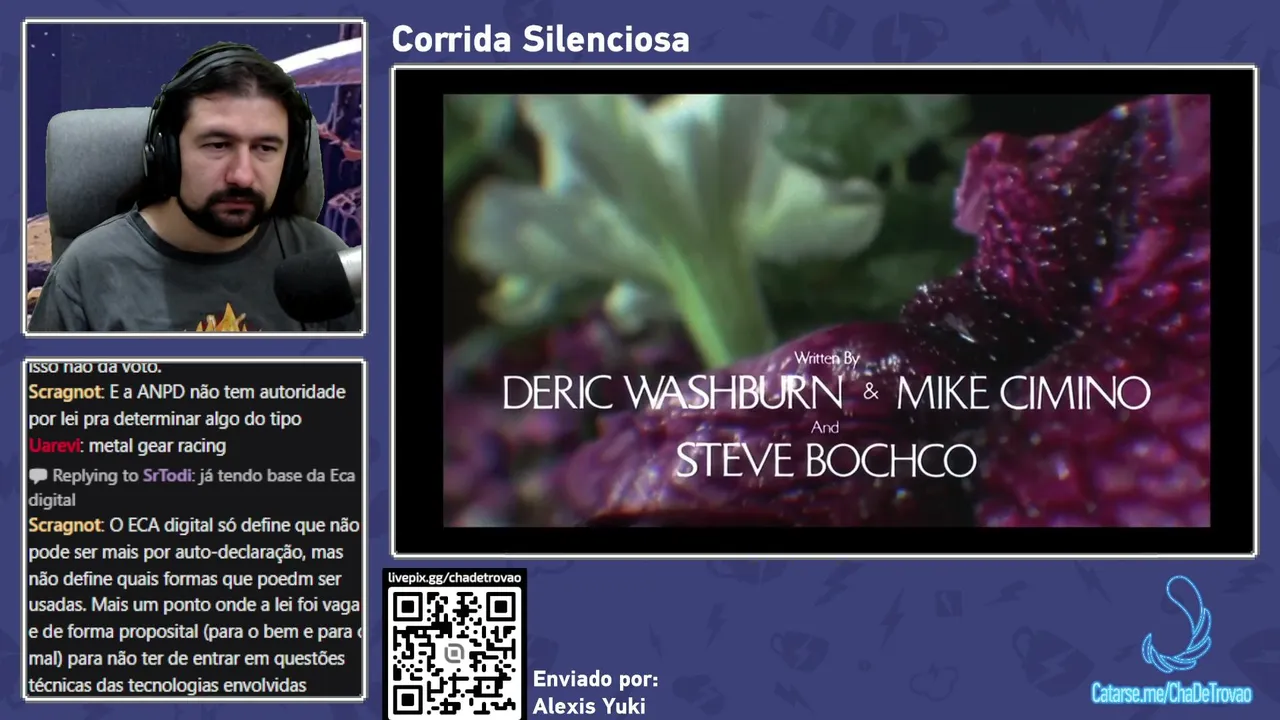Click the reply speech bubble icon in chat
The image size is (1280, 720).
click(38, 476)
